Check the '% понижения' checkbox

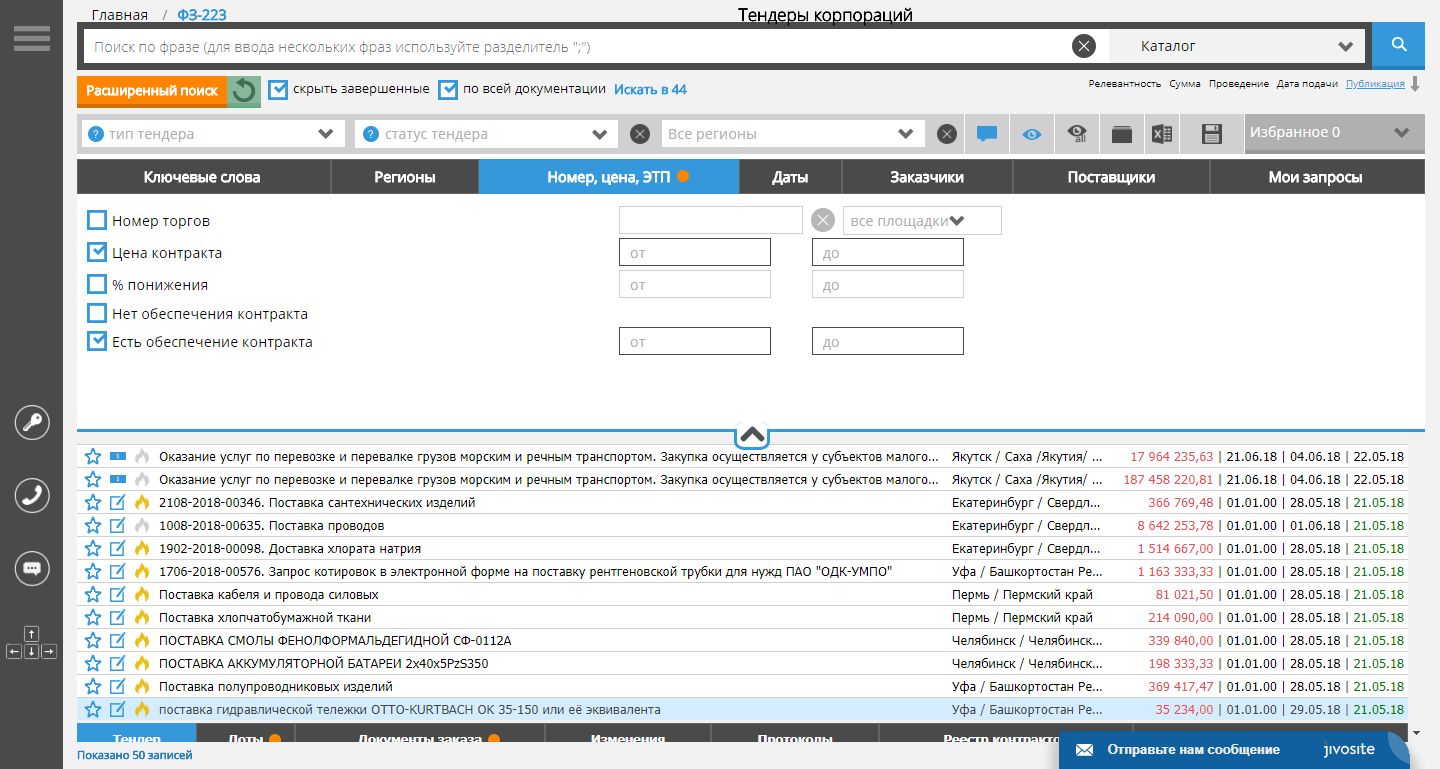click(x=97, y=284)
